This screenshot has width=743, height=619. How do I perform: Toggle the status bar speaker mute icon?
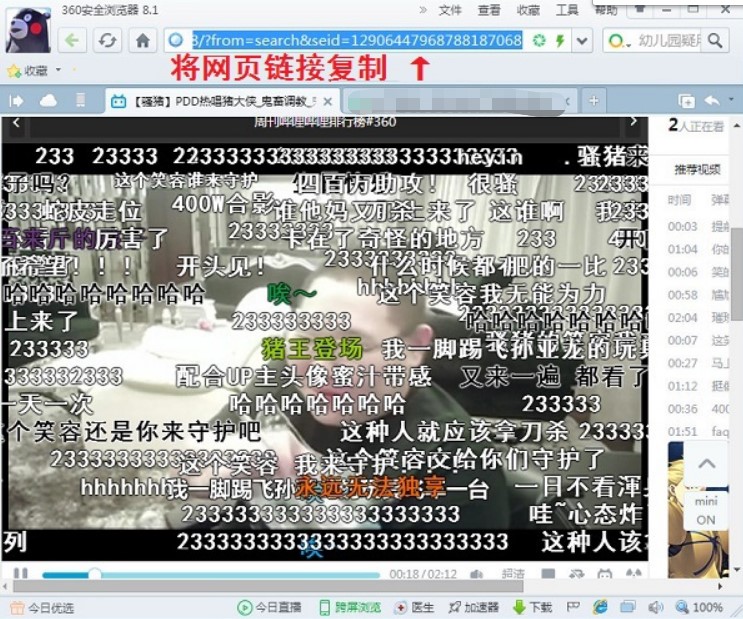click(655, 607)
